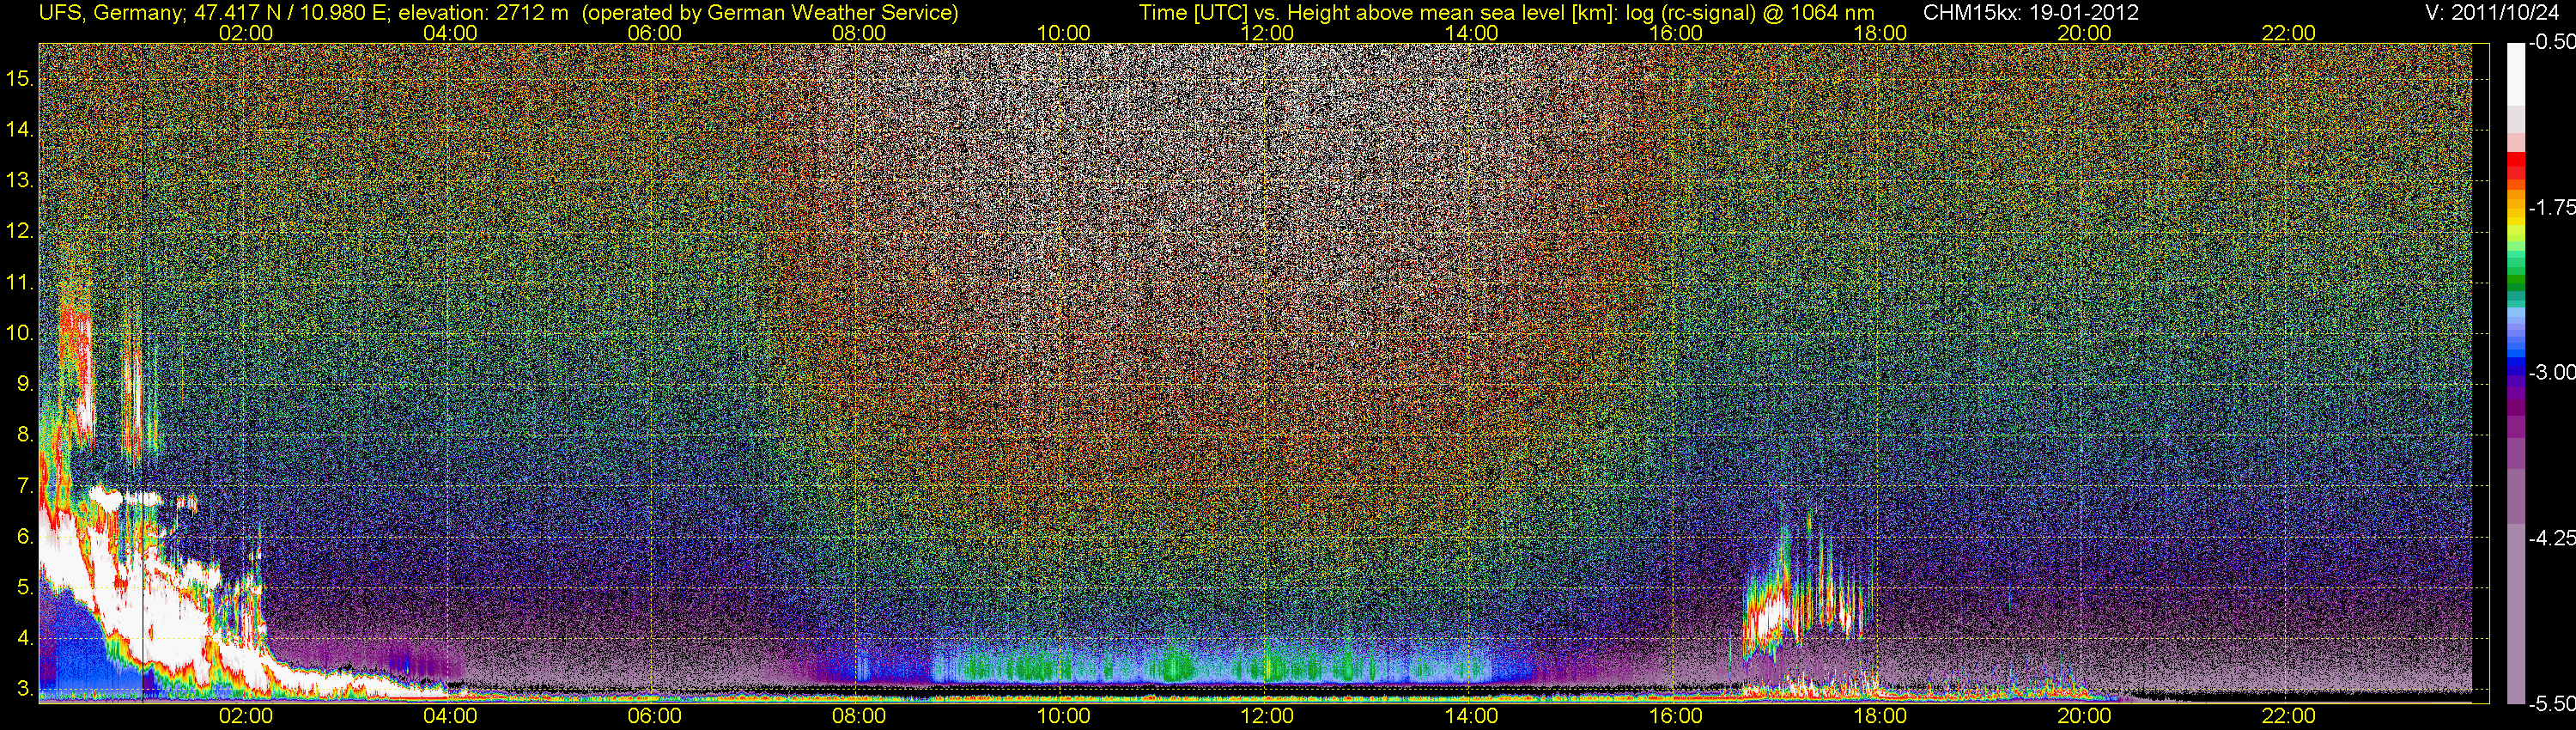Screen dimensions: 2576x730
Task: Select the 10 km height axis label
Action: point(19,333)
